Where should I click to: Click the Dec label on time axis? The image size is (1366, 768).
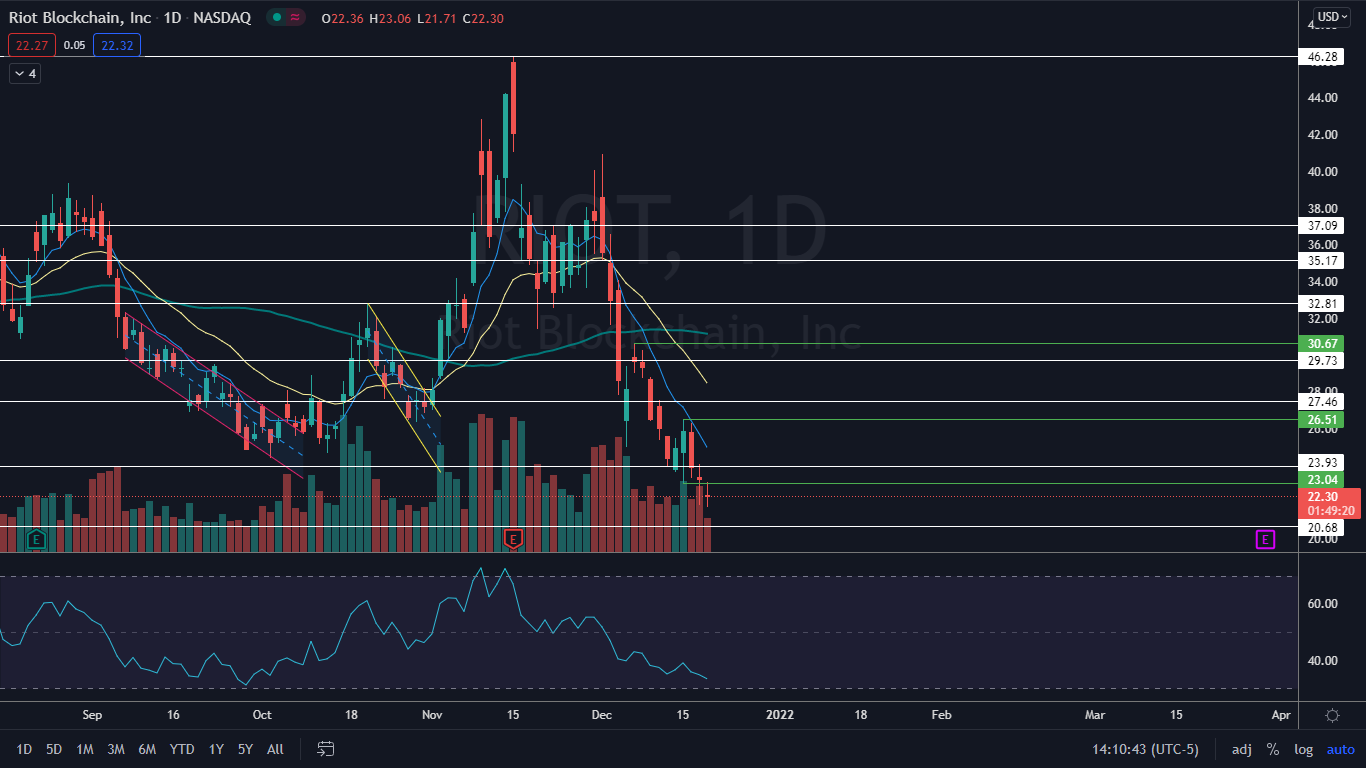click(602, 715)
